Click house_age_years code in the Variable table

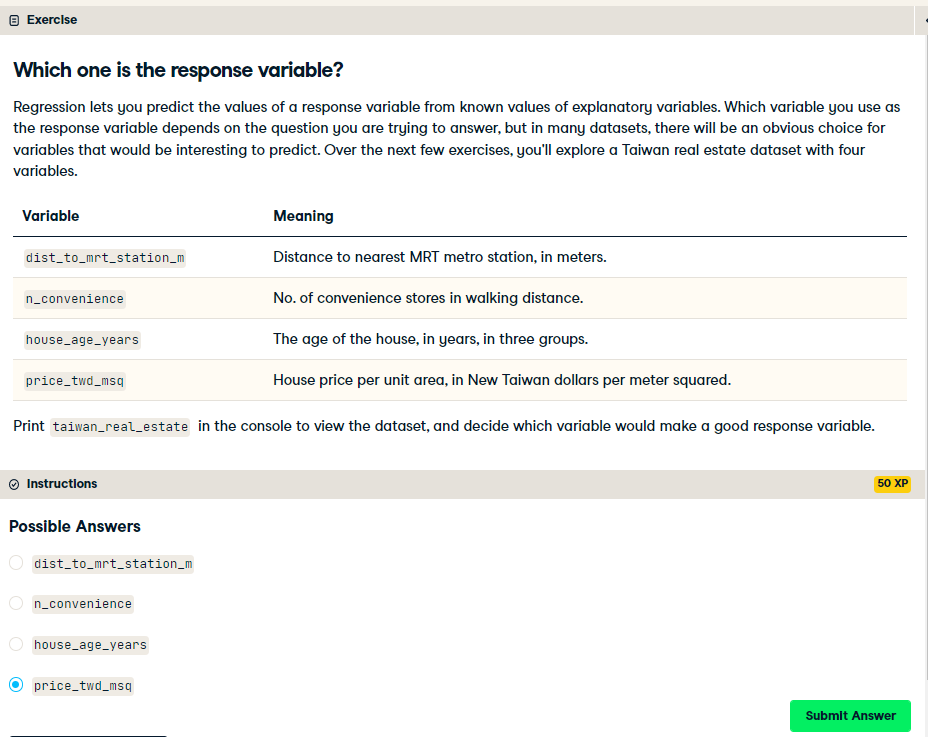click(82, 340)
